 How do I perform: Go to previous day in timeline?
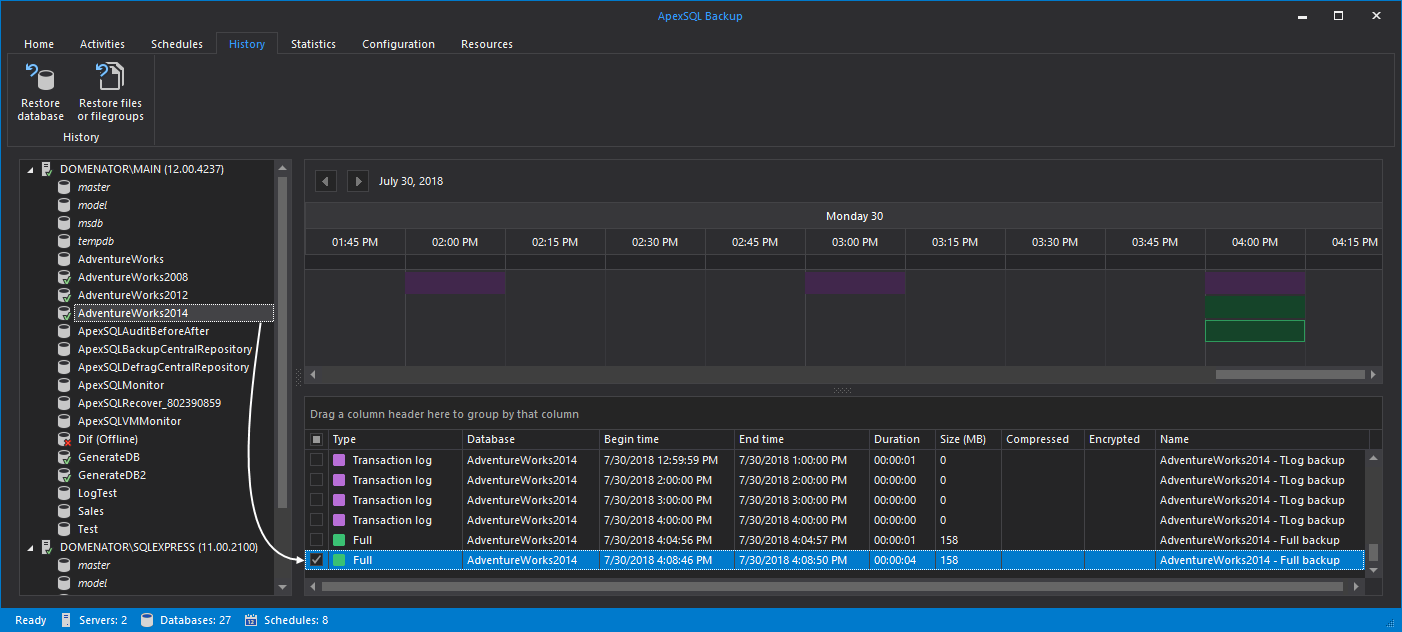pyautogui.click(x=326, y=181)
